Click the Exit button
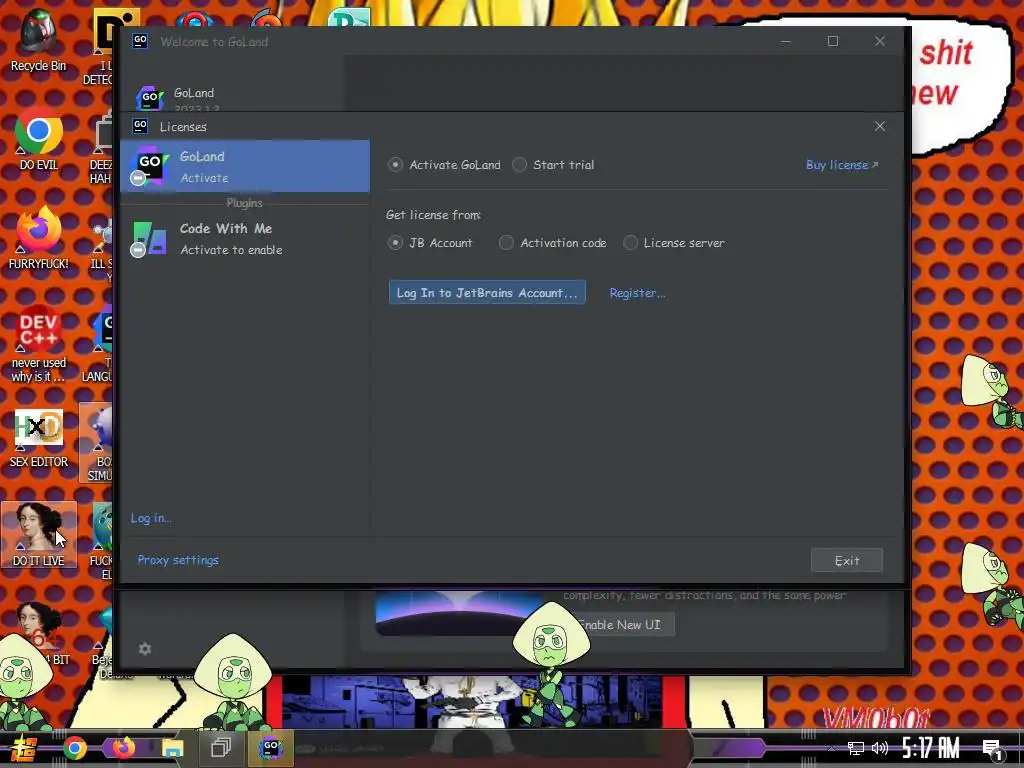1024x768 pixels. click(847, 560)
